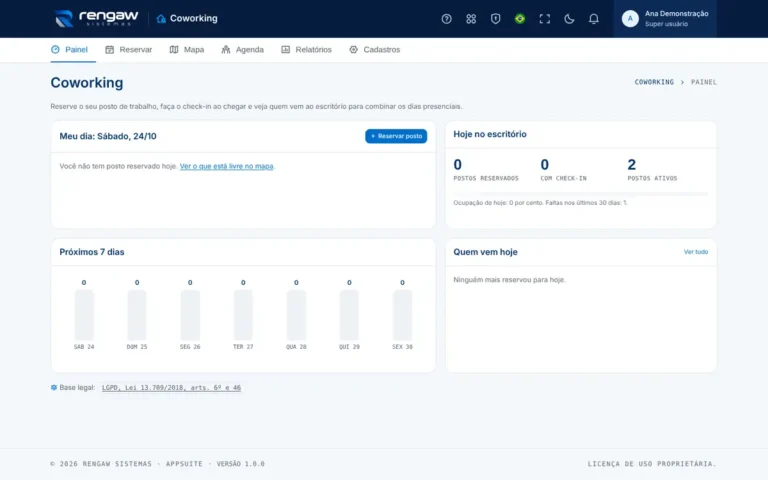Click the COWORKING breadcrumb
768x480 pixels.
[x=654, y=82]
